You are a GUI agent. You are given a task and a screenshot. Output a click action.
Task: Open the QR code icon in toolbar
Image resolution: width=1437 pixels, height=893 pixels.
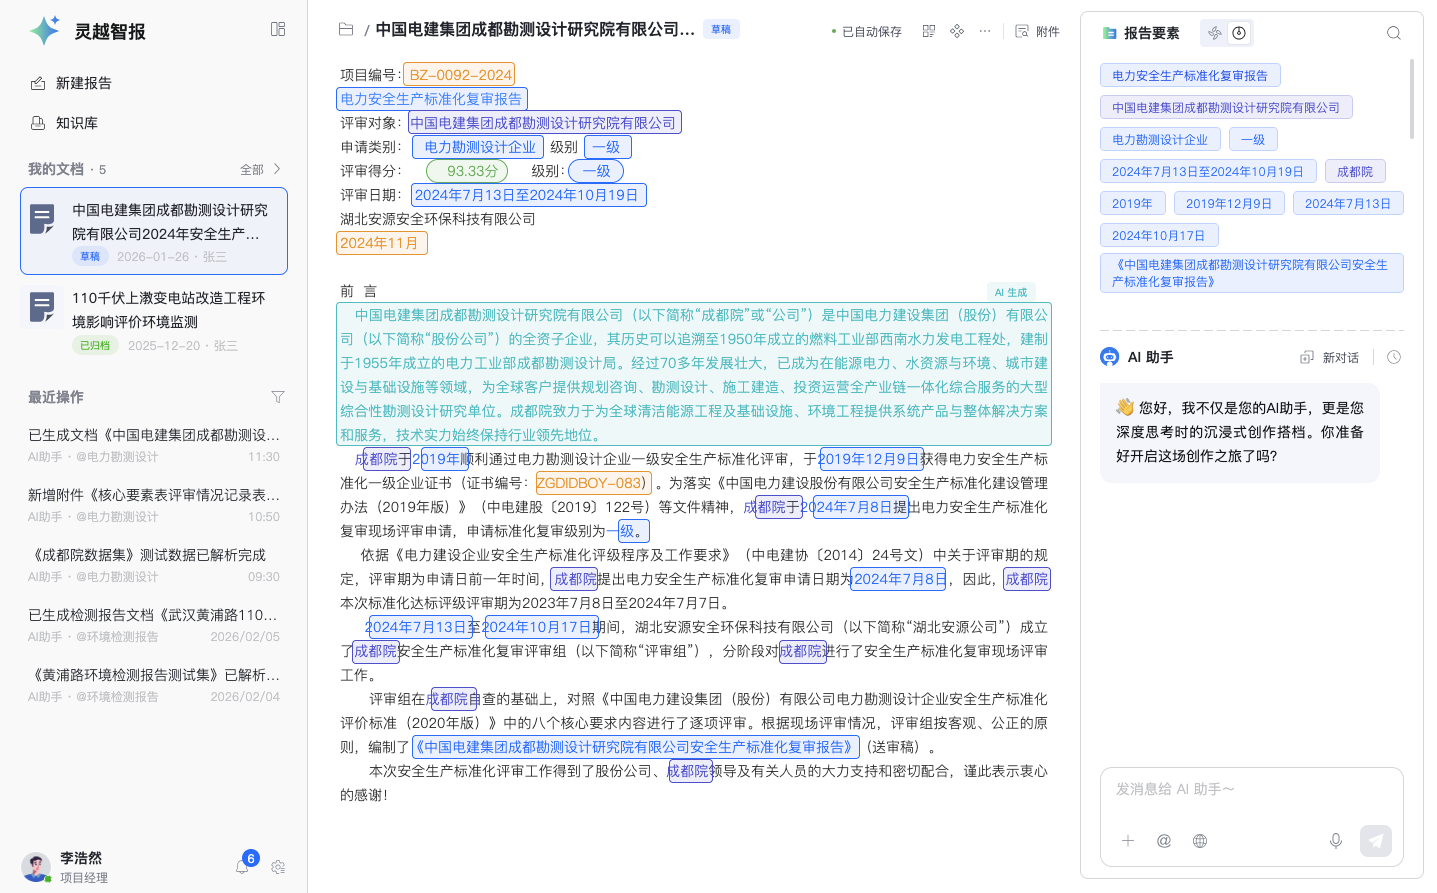click(x=929, y=31)
